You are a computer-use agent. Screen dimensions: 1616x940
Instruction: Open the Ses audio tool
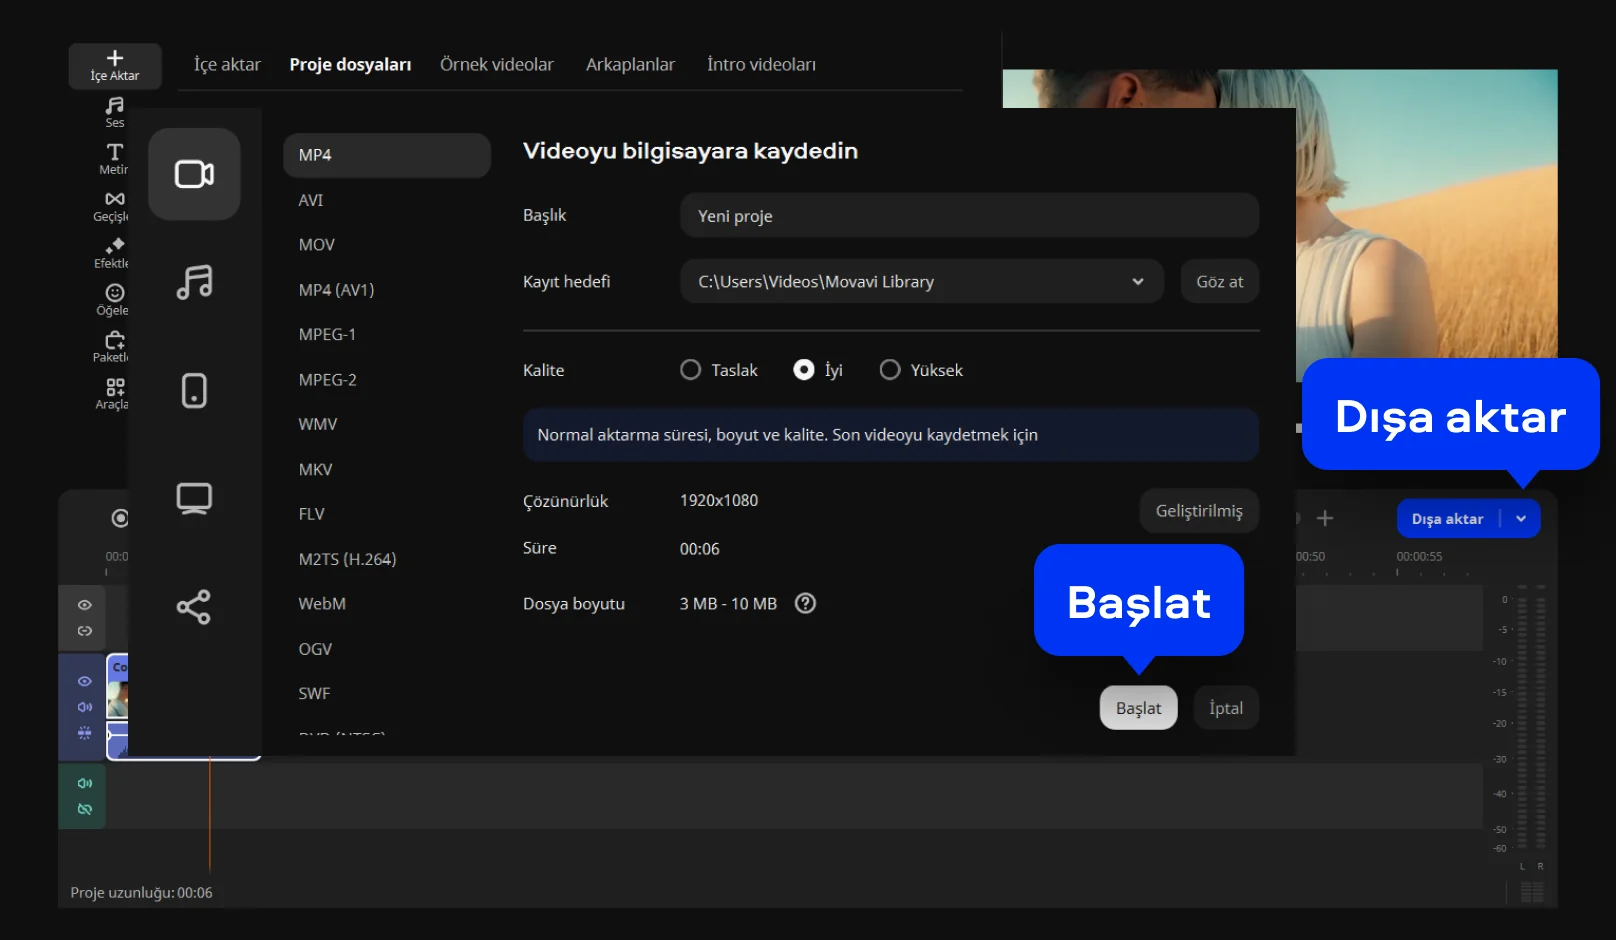115,111
